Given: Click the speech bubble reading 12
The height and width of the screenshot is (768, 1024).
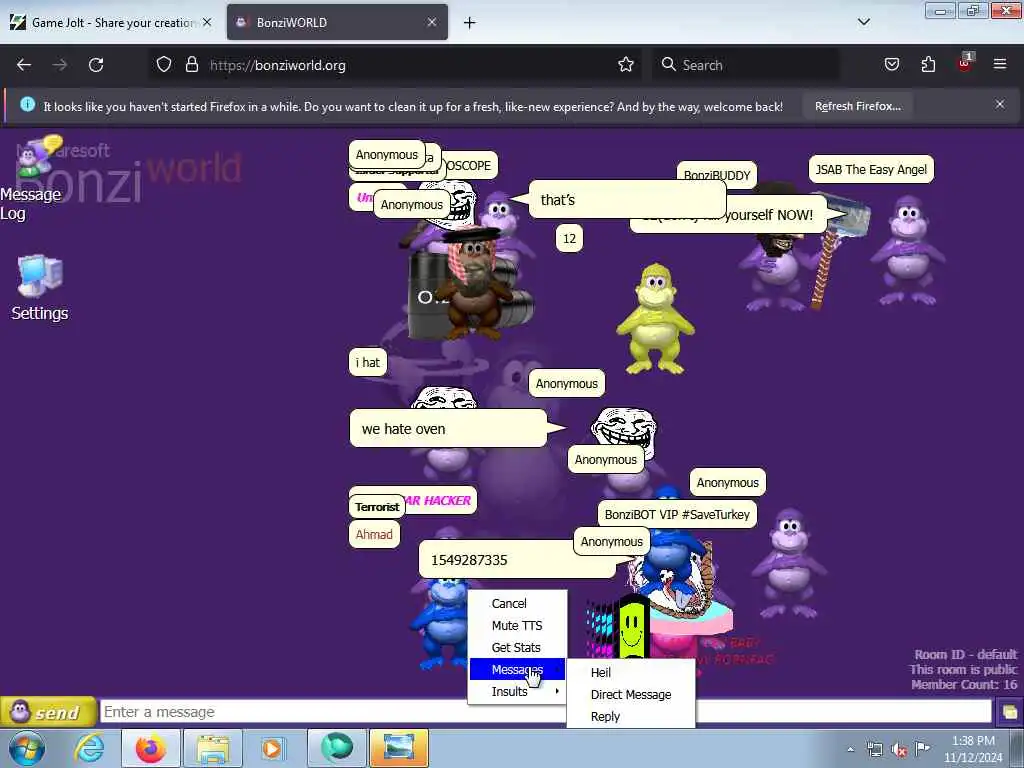Looking at the screenshot, I should [569, 238].
